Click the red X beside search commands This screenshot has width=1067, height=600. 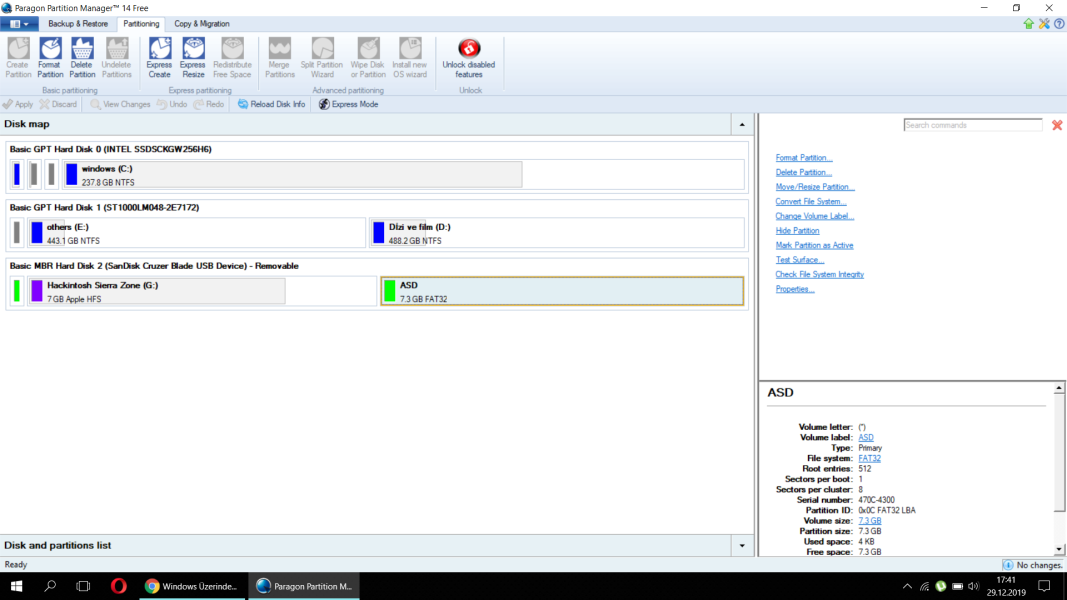click(x=1057, y=125)
